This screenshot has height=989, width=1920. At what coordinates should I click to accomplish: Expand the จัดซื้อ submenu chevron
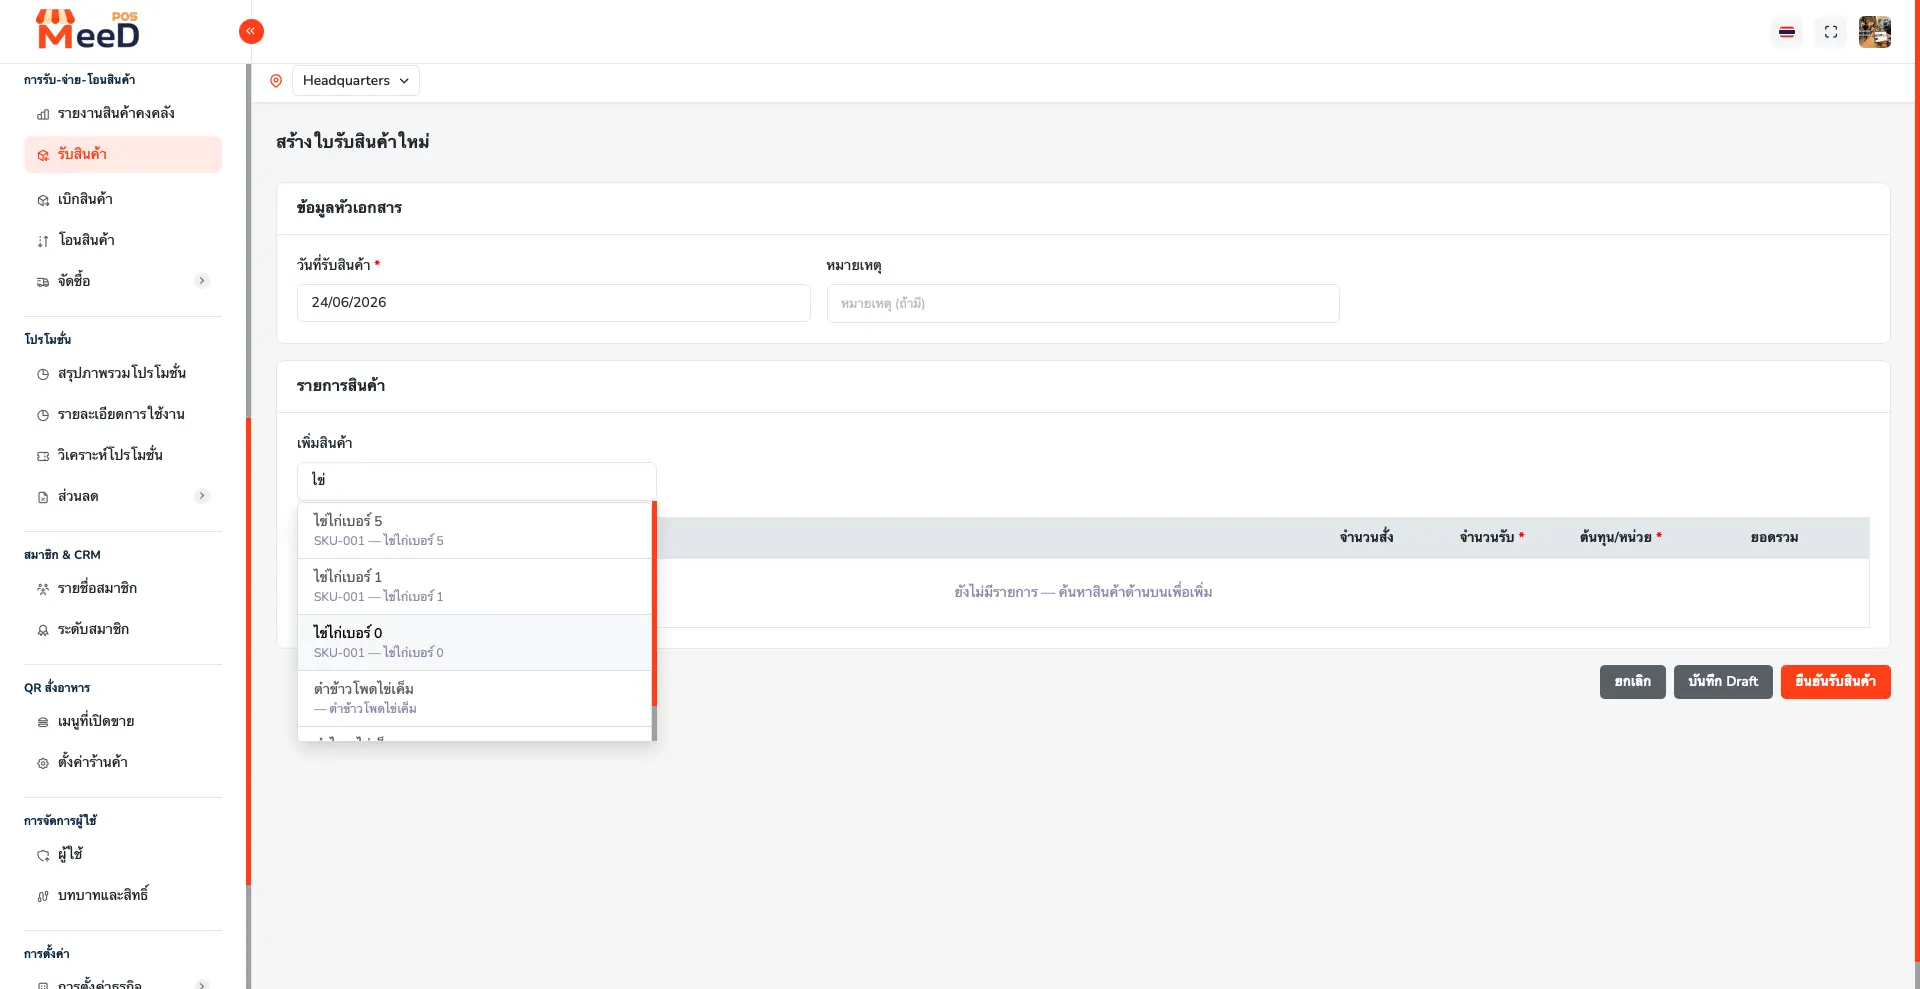[202, 281]
